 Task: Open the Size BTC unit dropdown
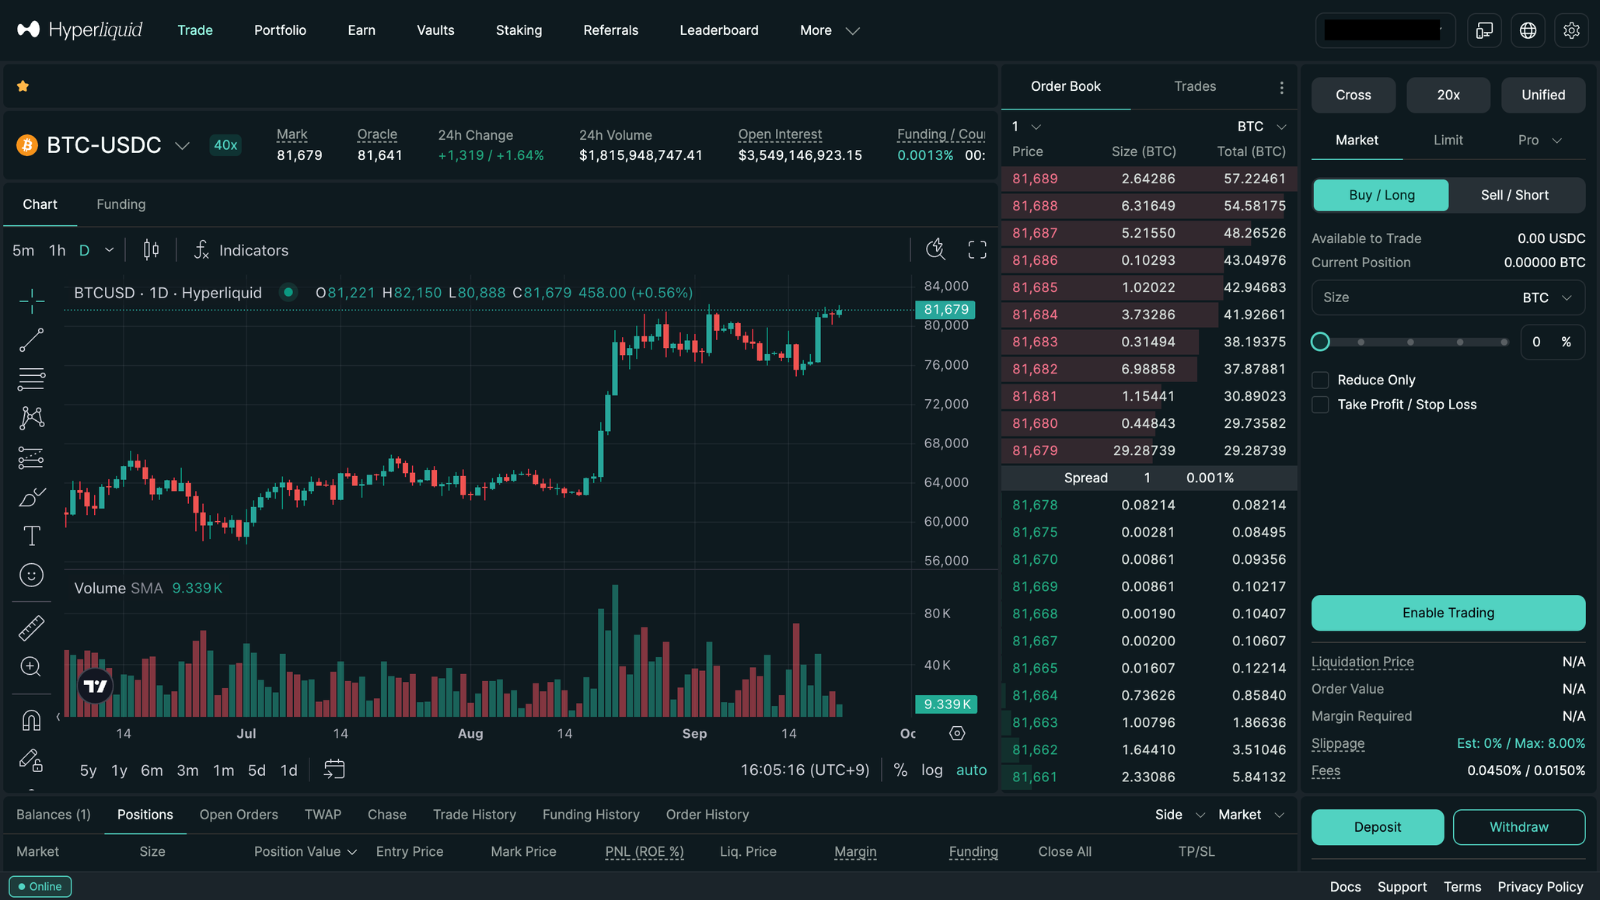pos(1548,298)
